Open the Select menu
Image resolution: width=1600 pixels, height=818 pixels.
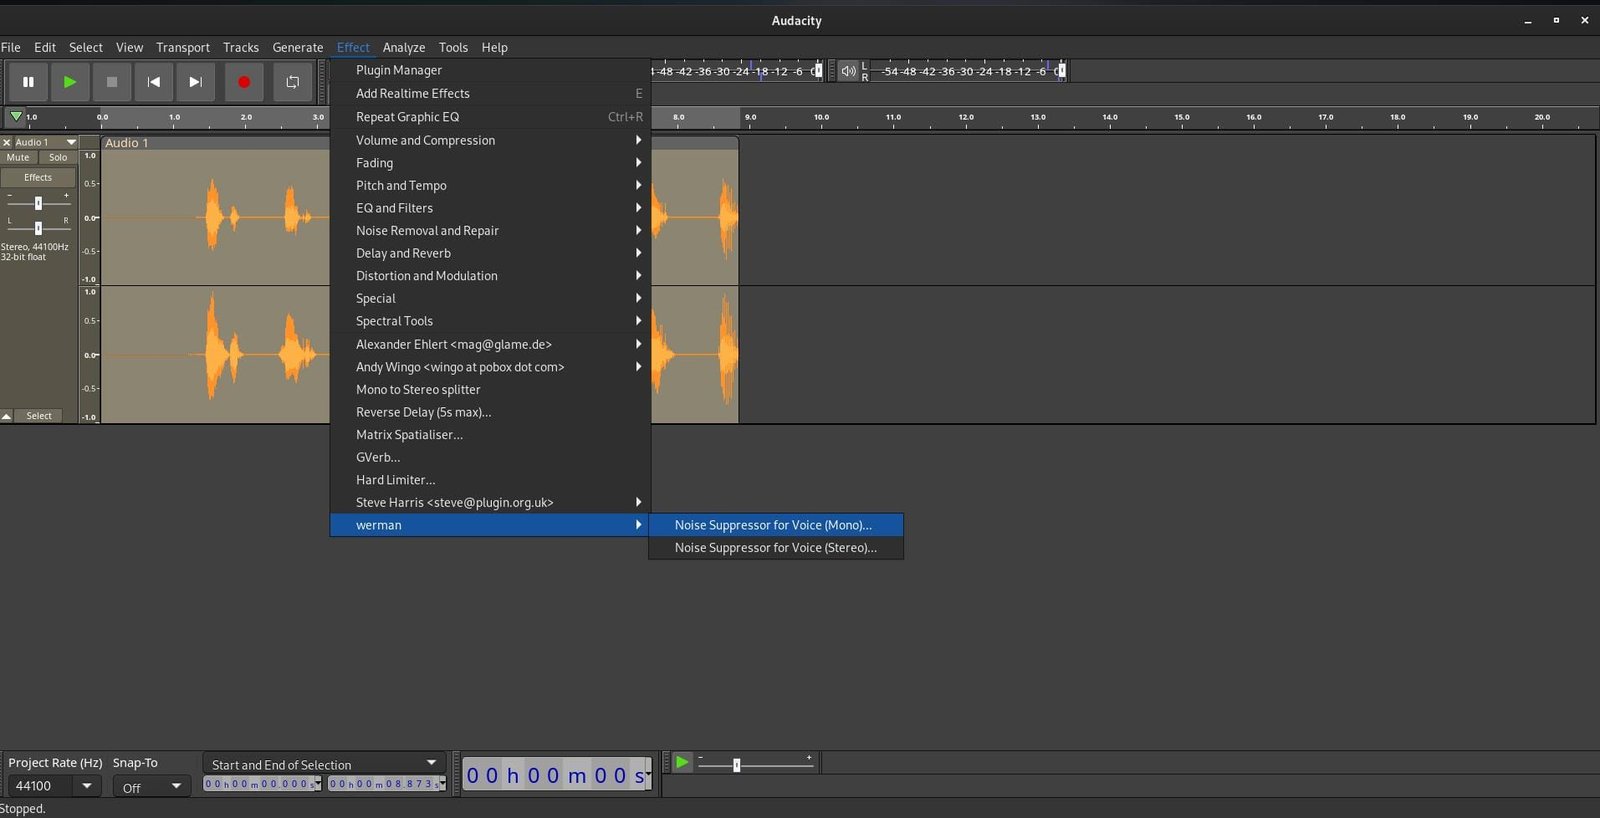(86, 47)
